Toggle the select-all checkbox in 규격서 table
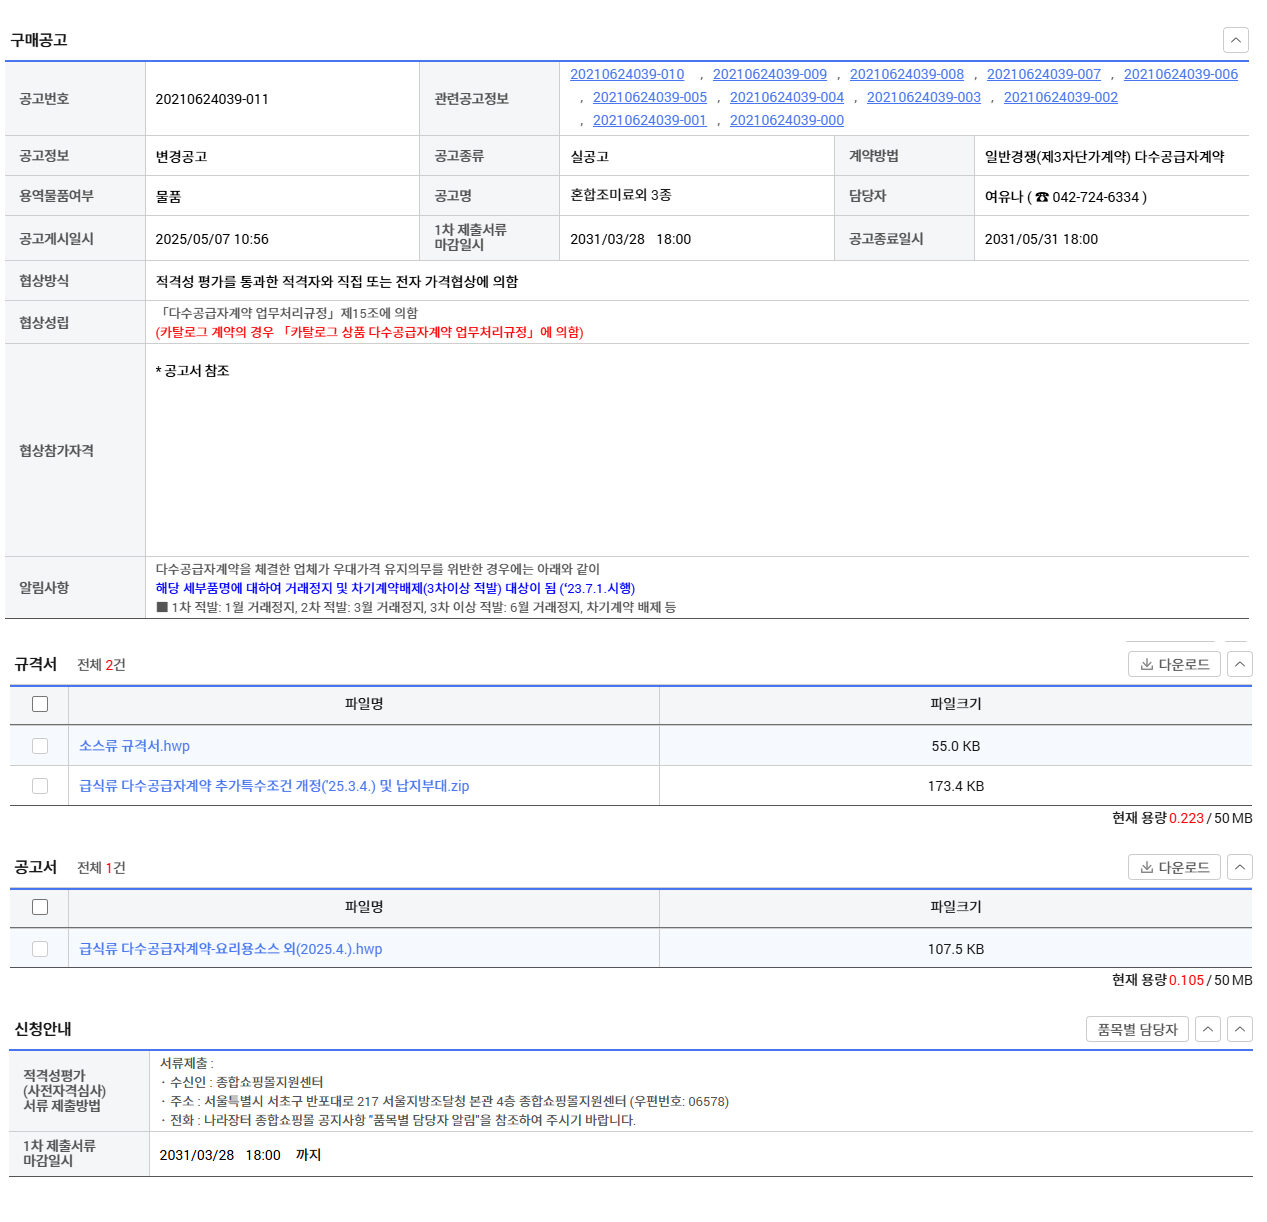The height and width of the screenshot is (1222, 1267). (40, 704)
